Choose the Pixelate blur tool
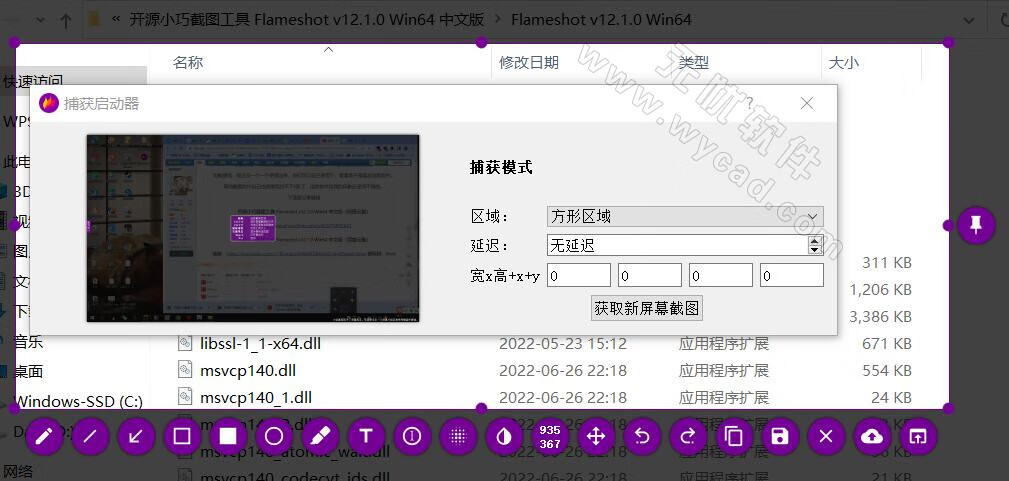The height and width of the screenshot is (481, 1009). point(458,436)
